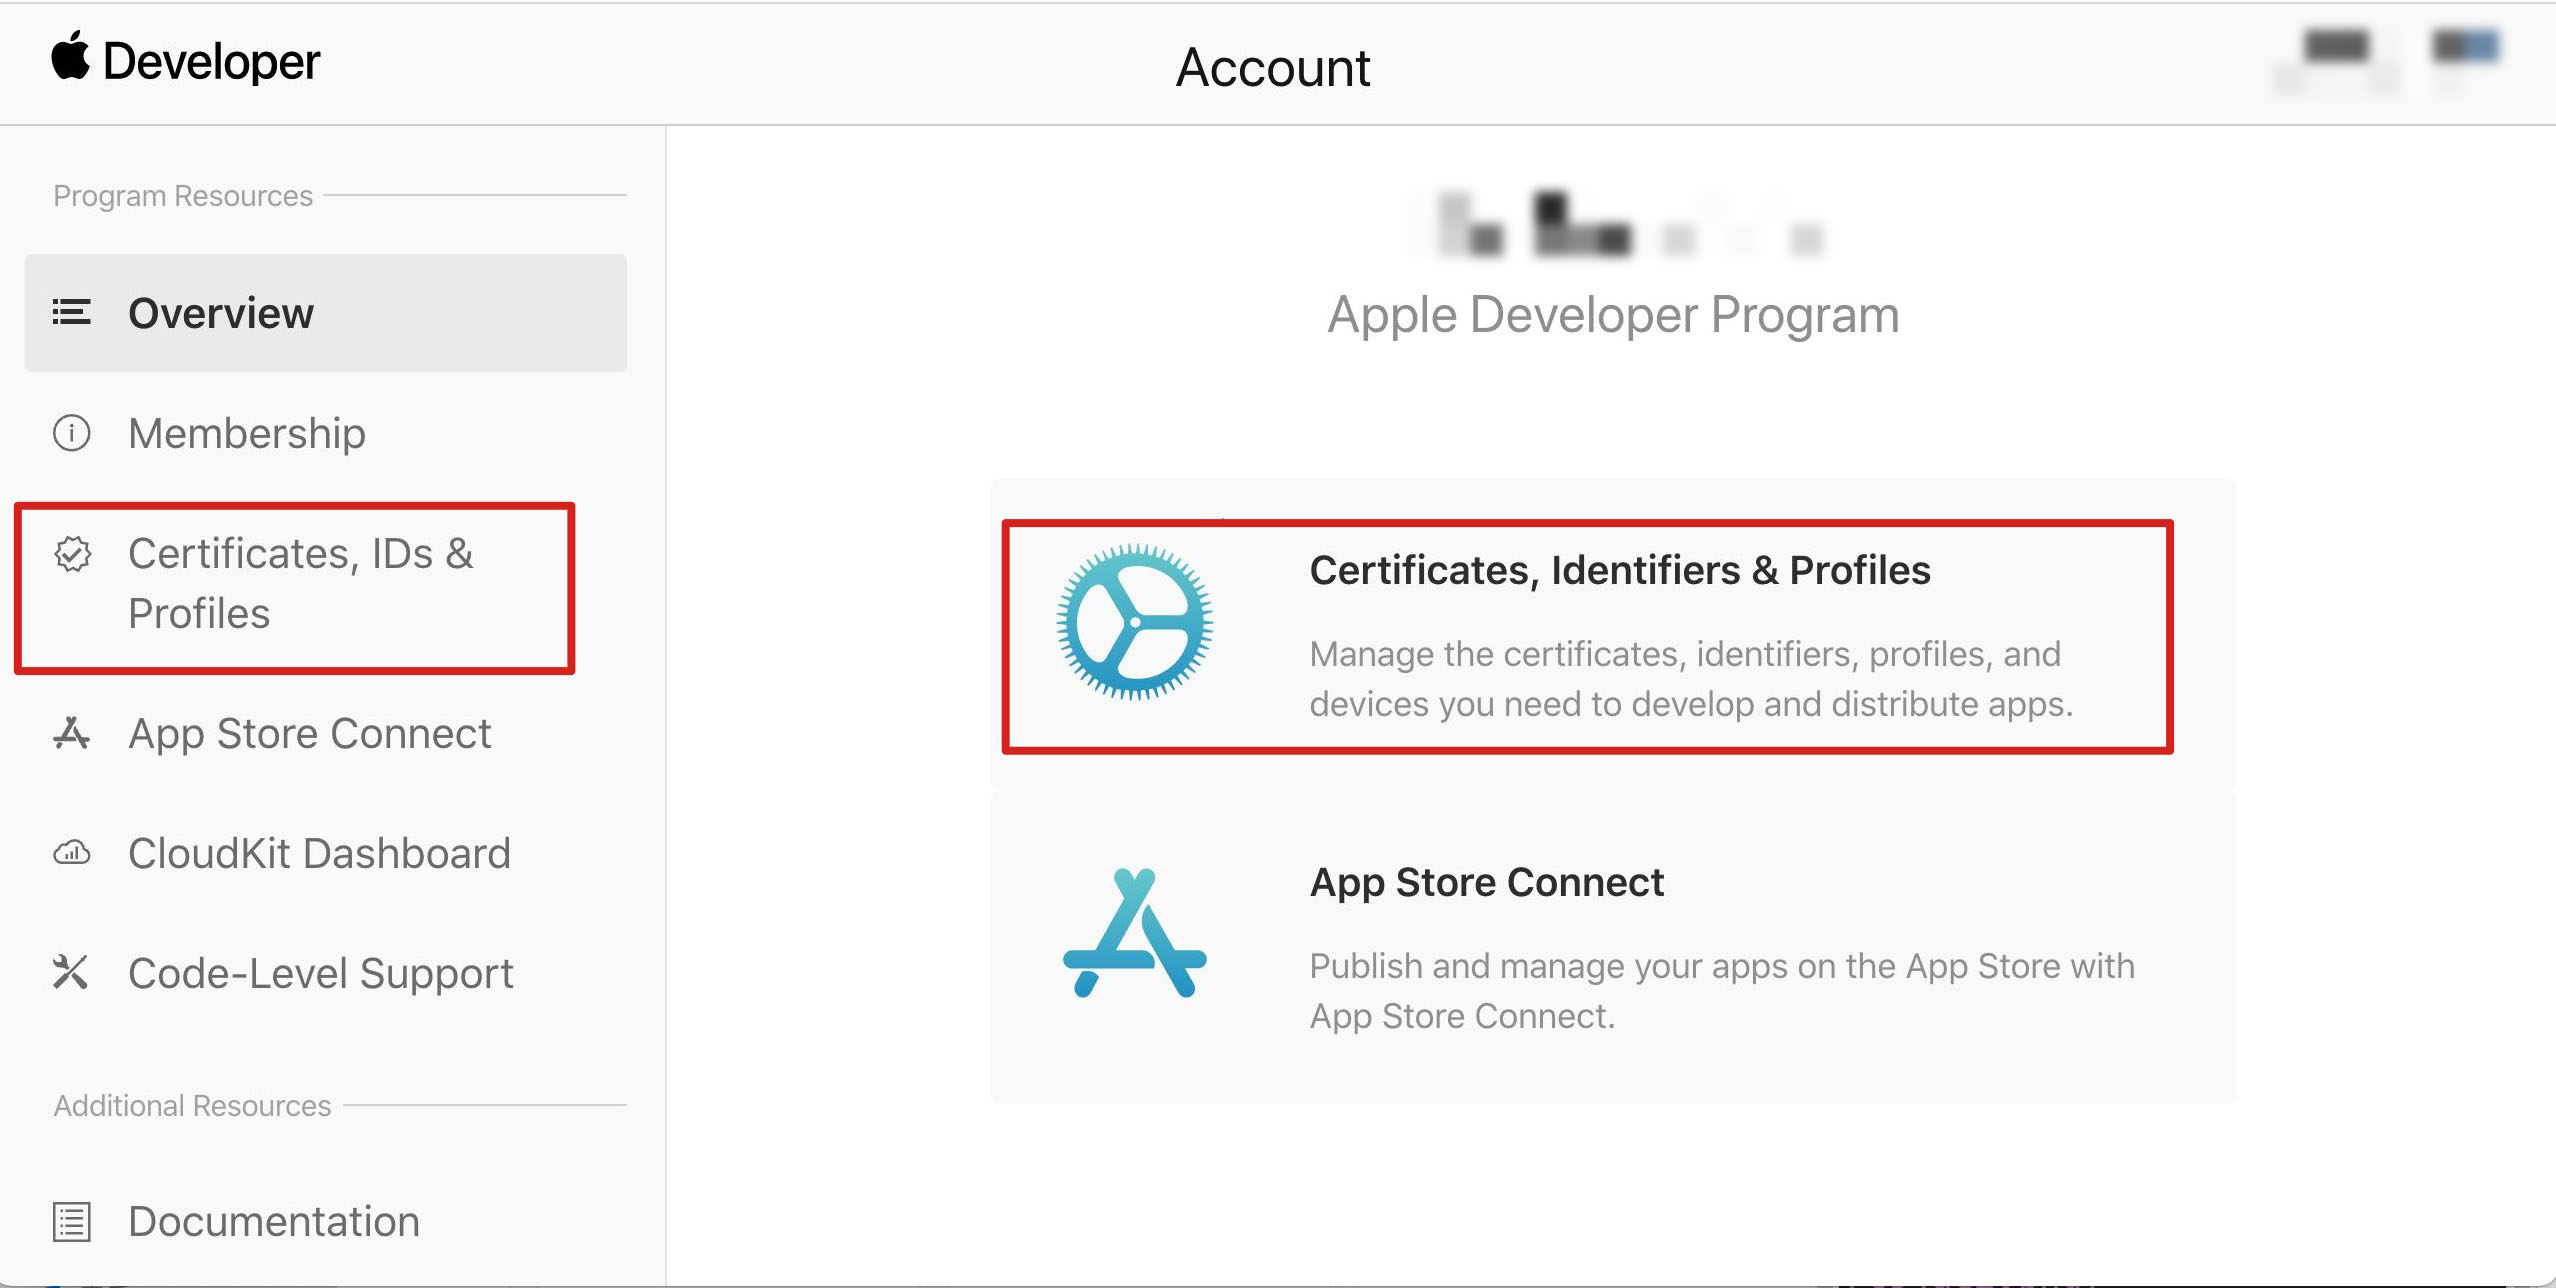The height and width of the screenshot is (1288, 2556).
Task: Click the Apple Developer logo
Action: click(x=186, y=60)
